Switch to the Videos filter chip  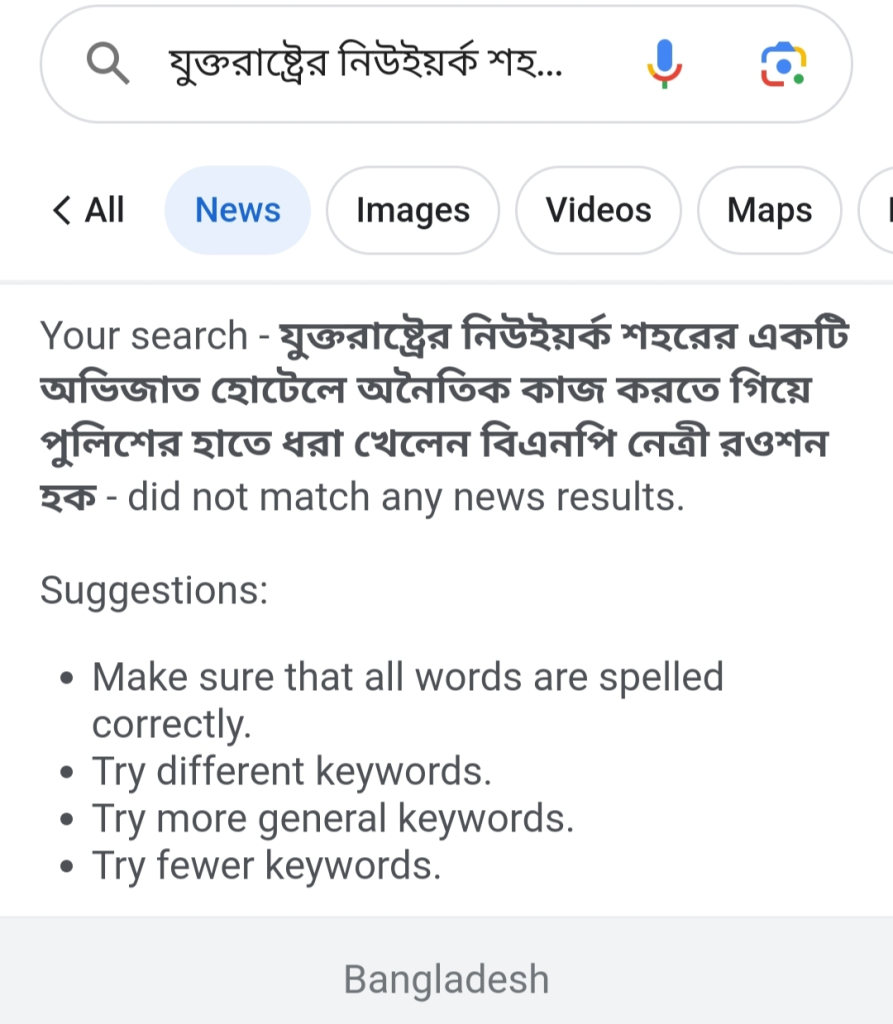click(x=598, y=210)
